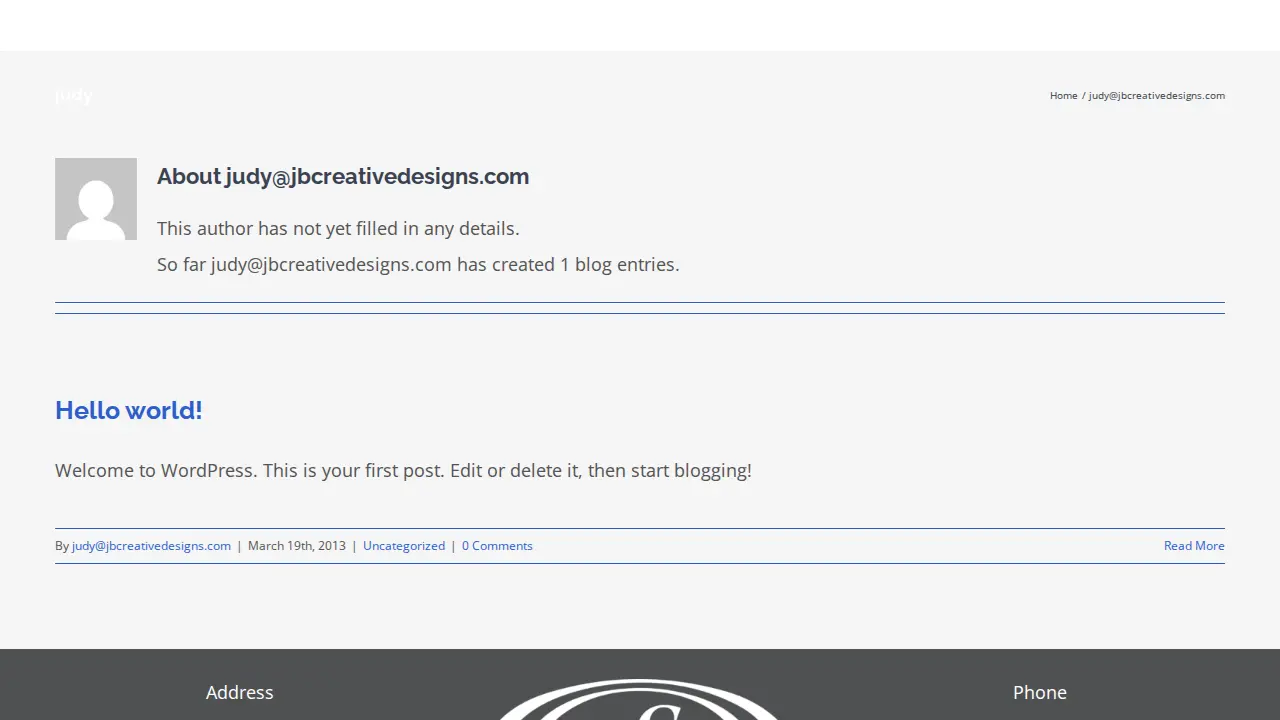
Task: Click the Welcome to WordPress excerpt text
Action: (x=403, y=471)
